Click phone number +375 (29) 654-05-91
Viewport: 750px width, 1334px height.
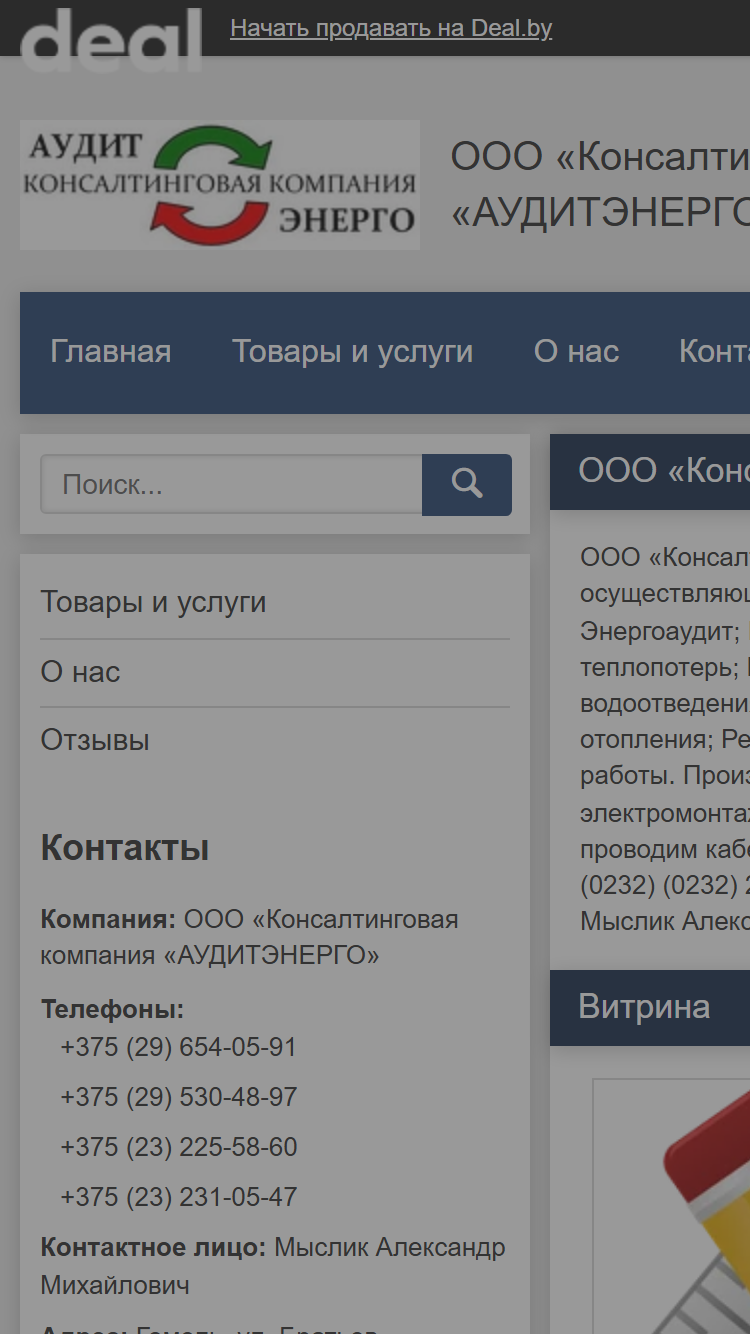point(178,1047)
